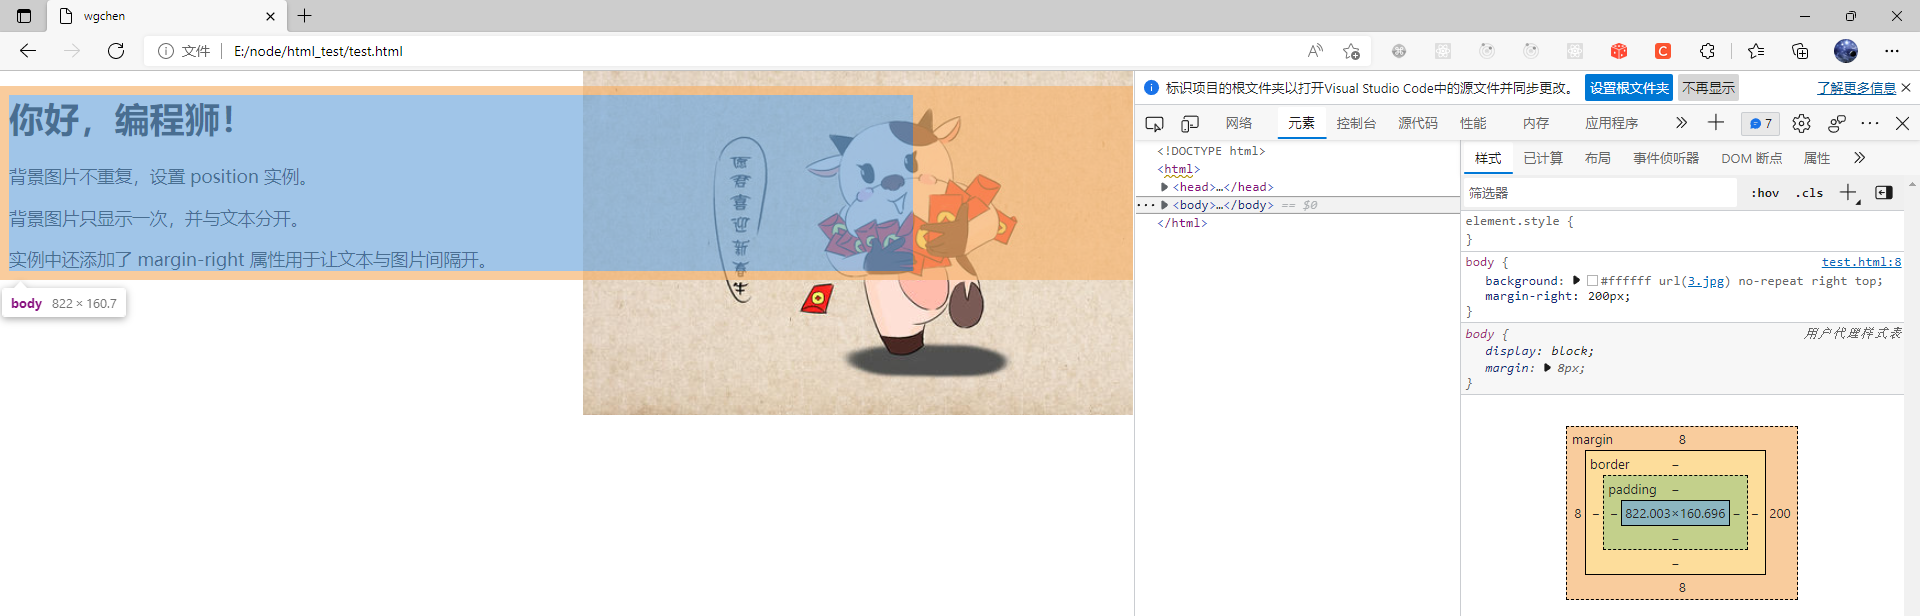Select the 样式 tab
Screen dimensions: 1920x616
(x=1488, y=158)
